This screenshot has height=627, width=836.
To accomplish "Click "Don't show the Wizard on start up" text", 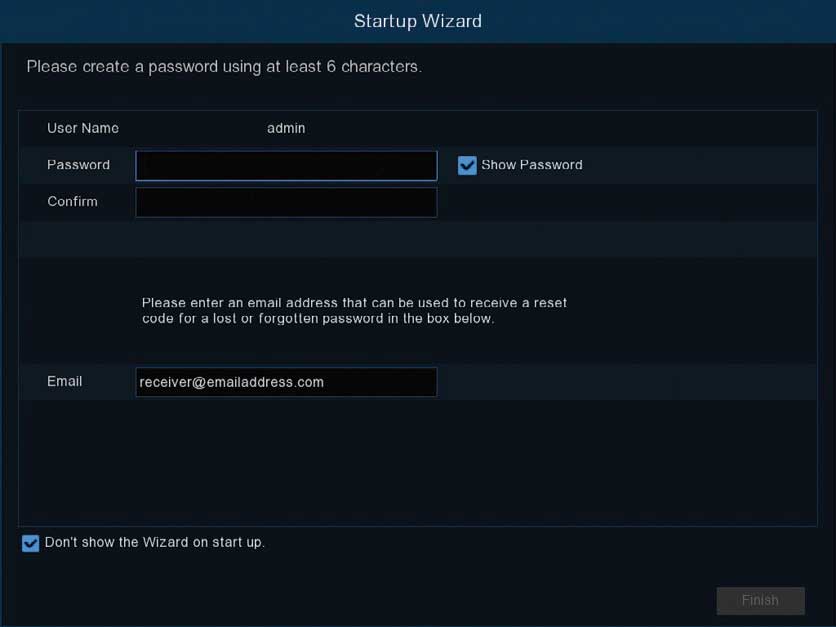I will point(155,542).
